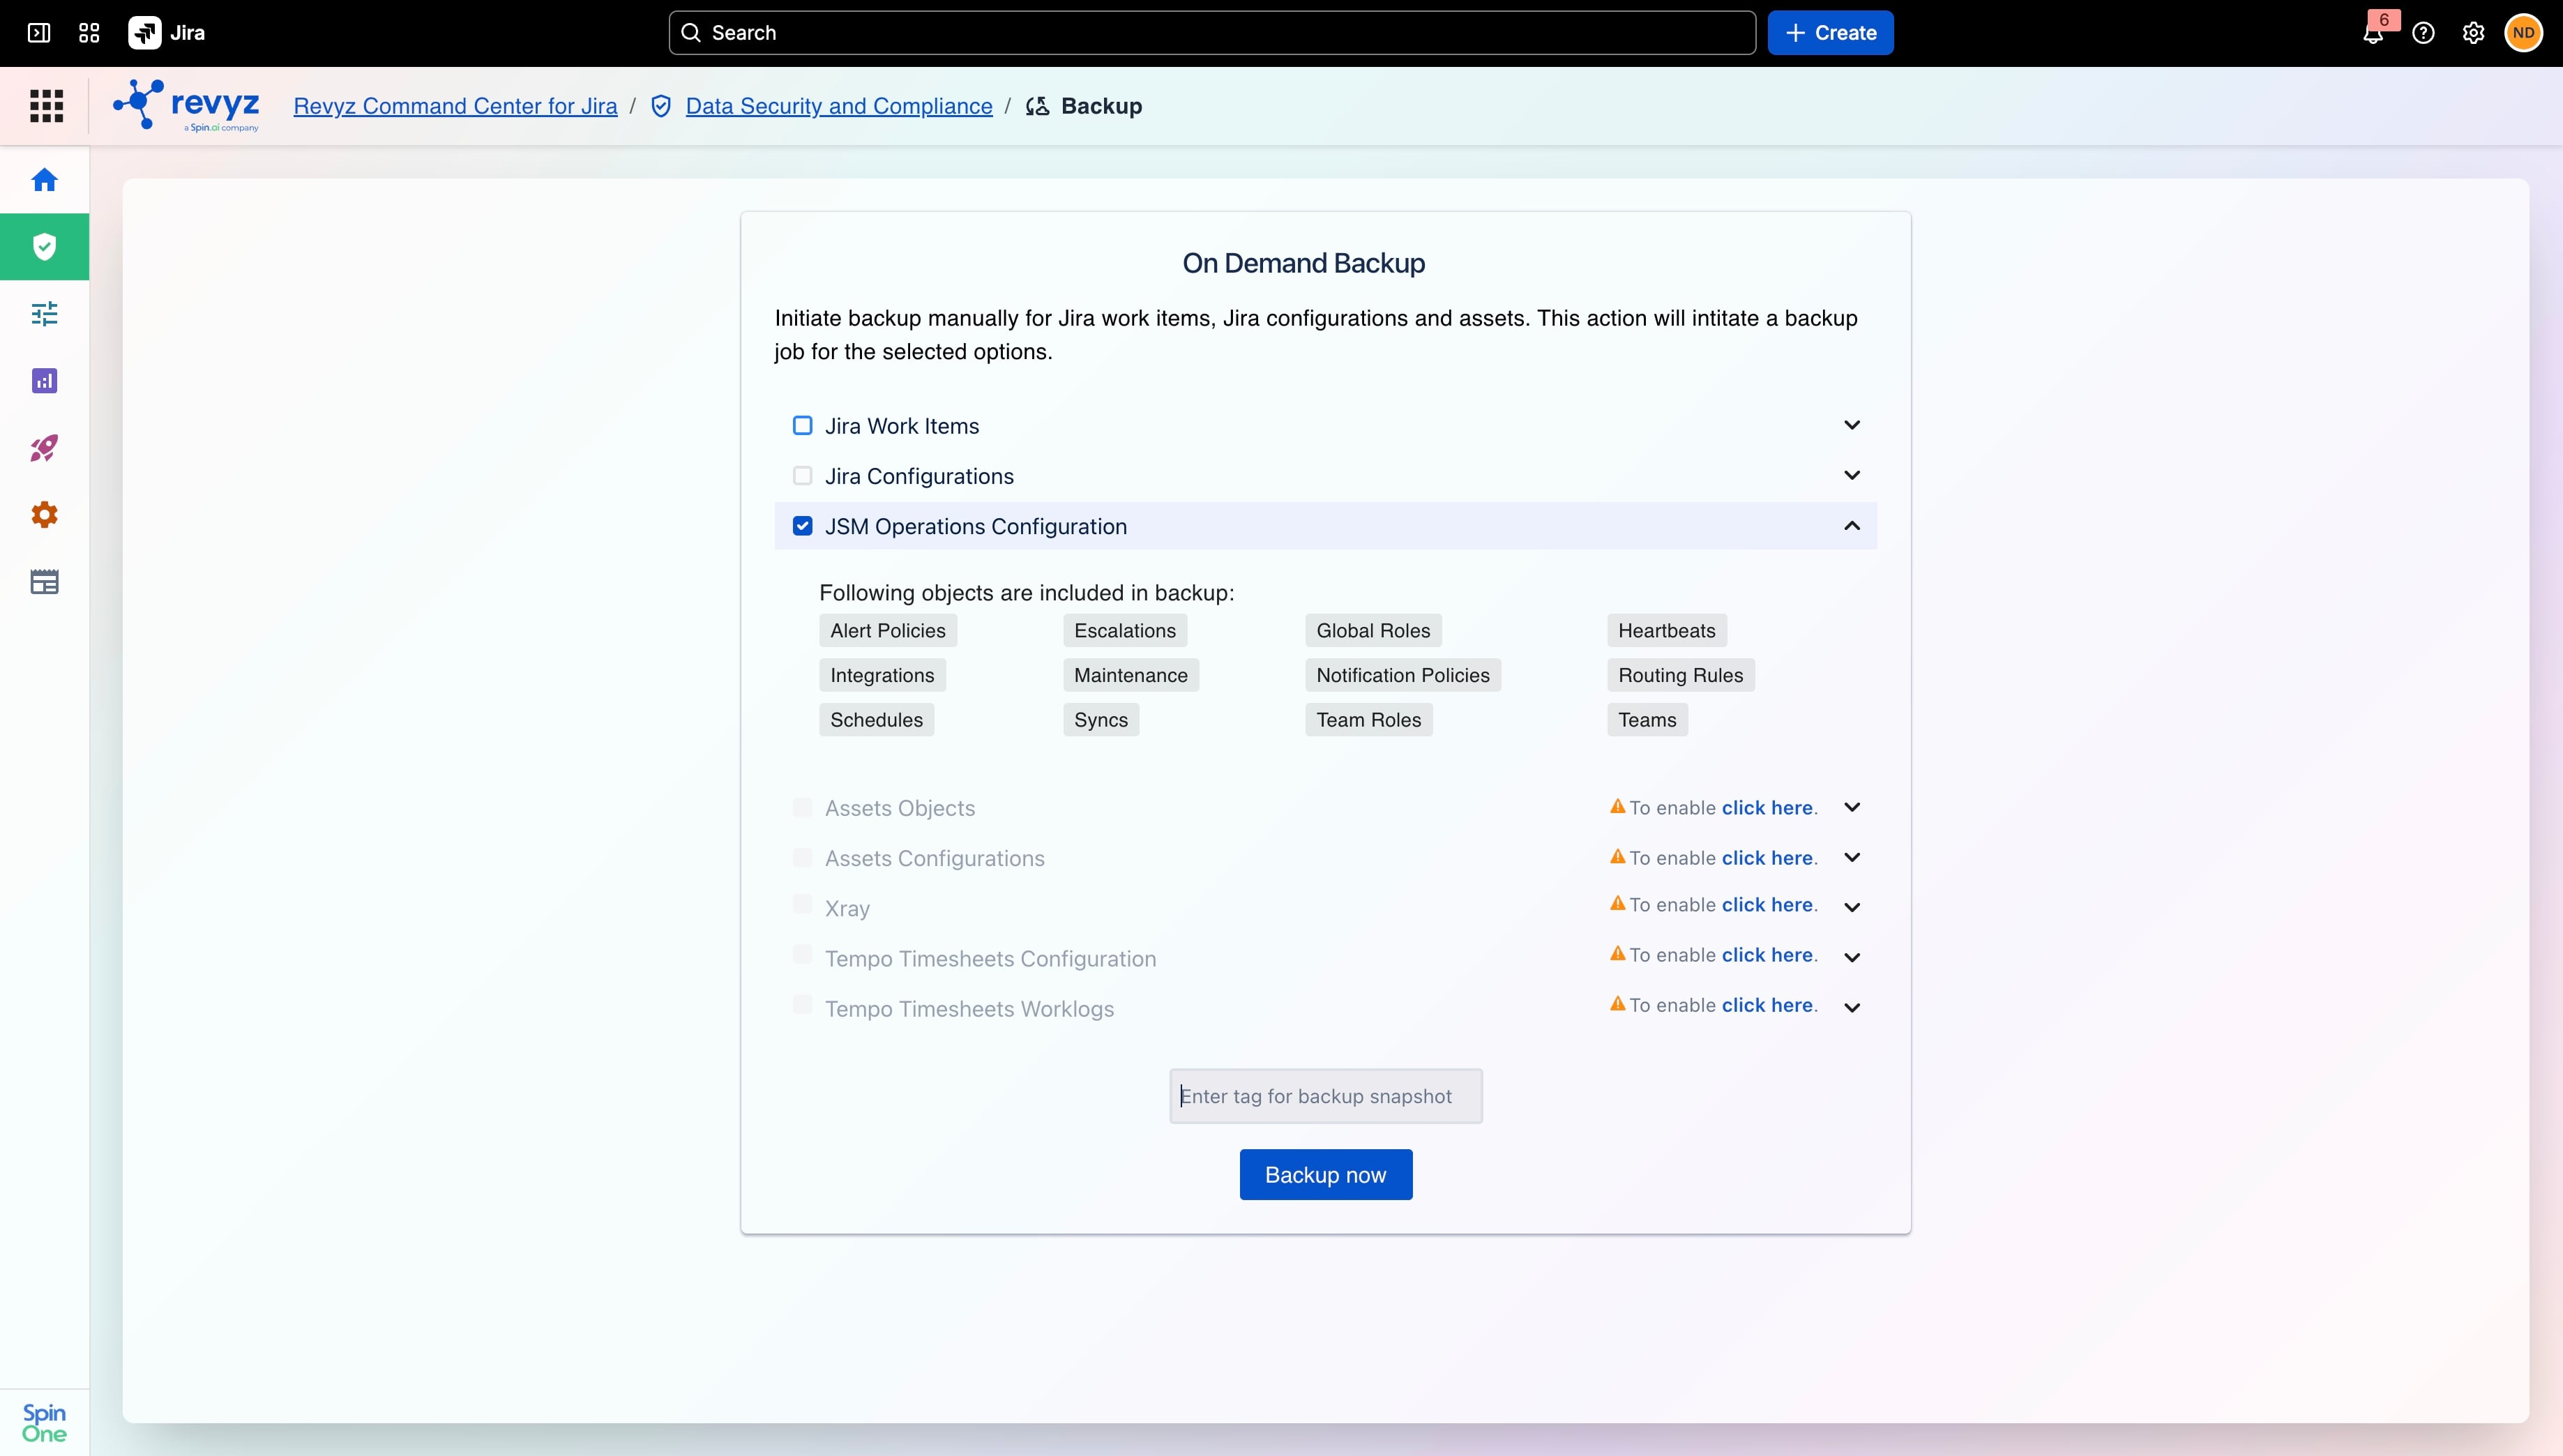Click 'click here' for Tempo Timesheets Configuration
2563x1456 pixels.
pos(1767,954)
